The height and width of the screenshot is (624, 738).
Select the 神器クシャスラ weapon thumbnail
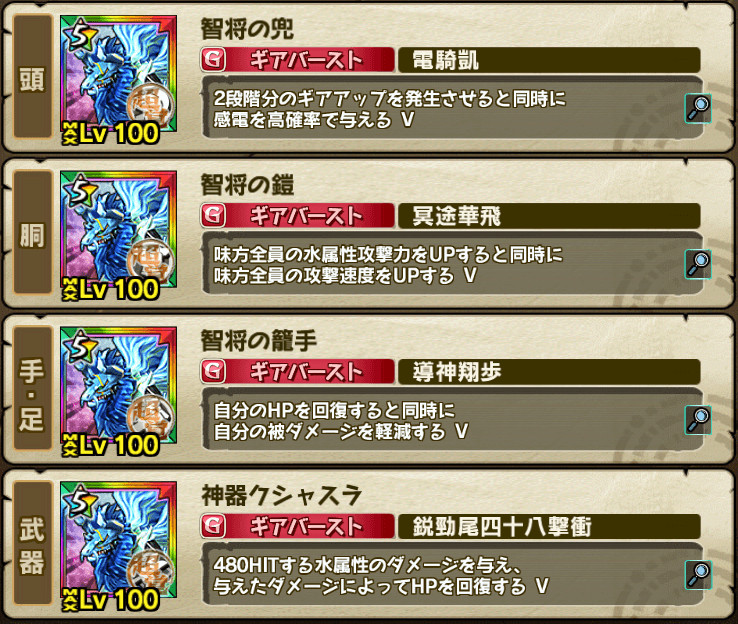click(x=119, y=546)
